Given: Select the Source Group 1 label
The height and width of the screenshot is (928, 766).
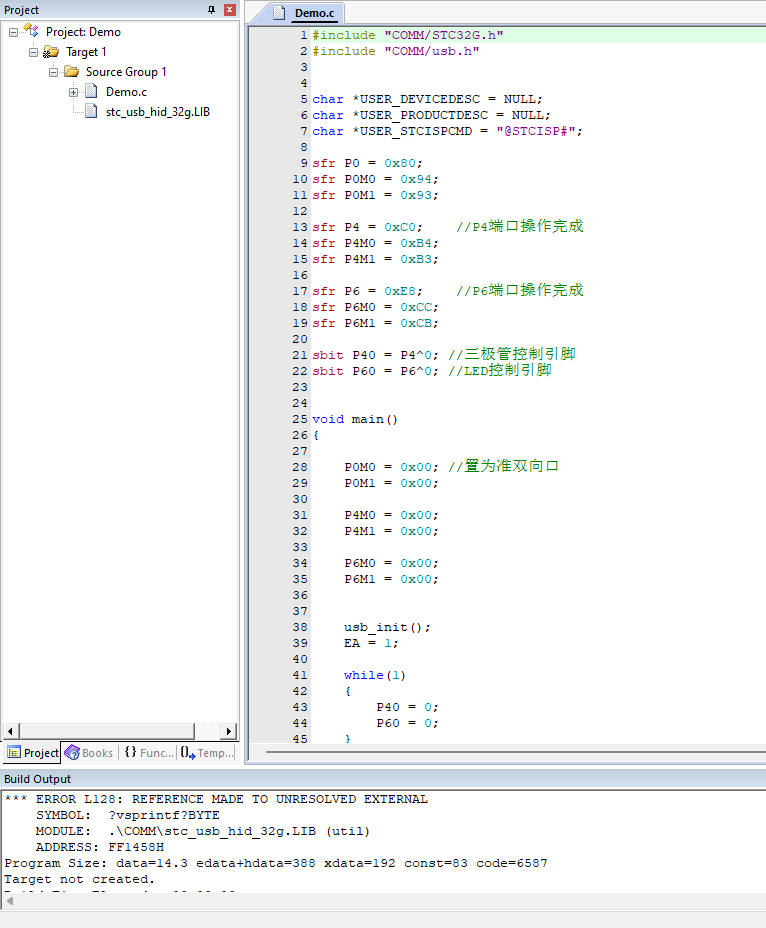Looking at the screenshot, I should [x=126, y=72].
